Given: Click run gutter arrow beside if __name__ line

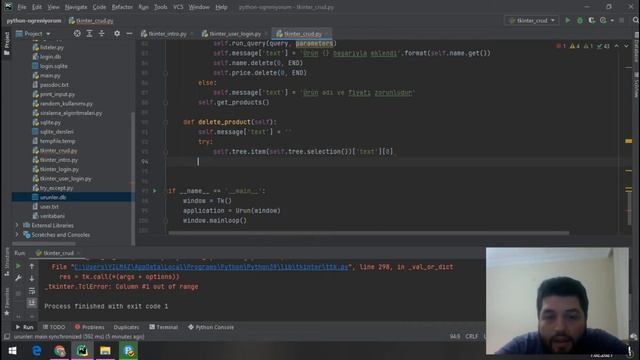Looking at the screenshot, I should click(x=154, y=191).
